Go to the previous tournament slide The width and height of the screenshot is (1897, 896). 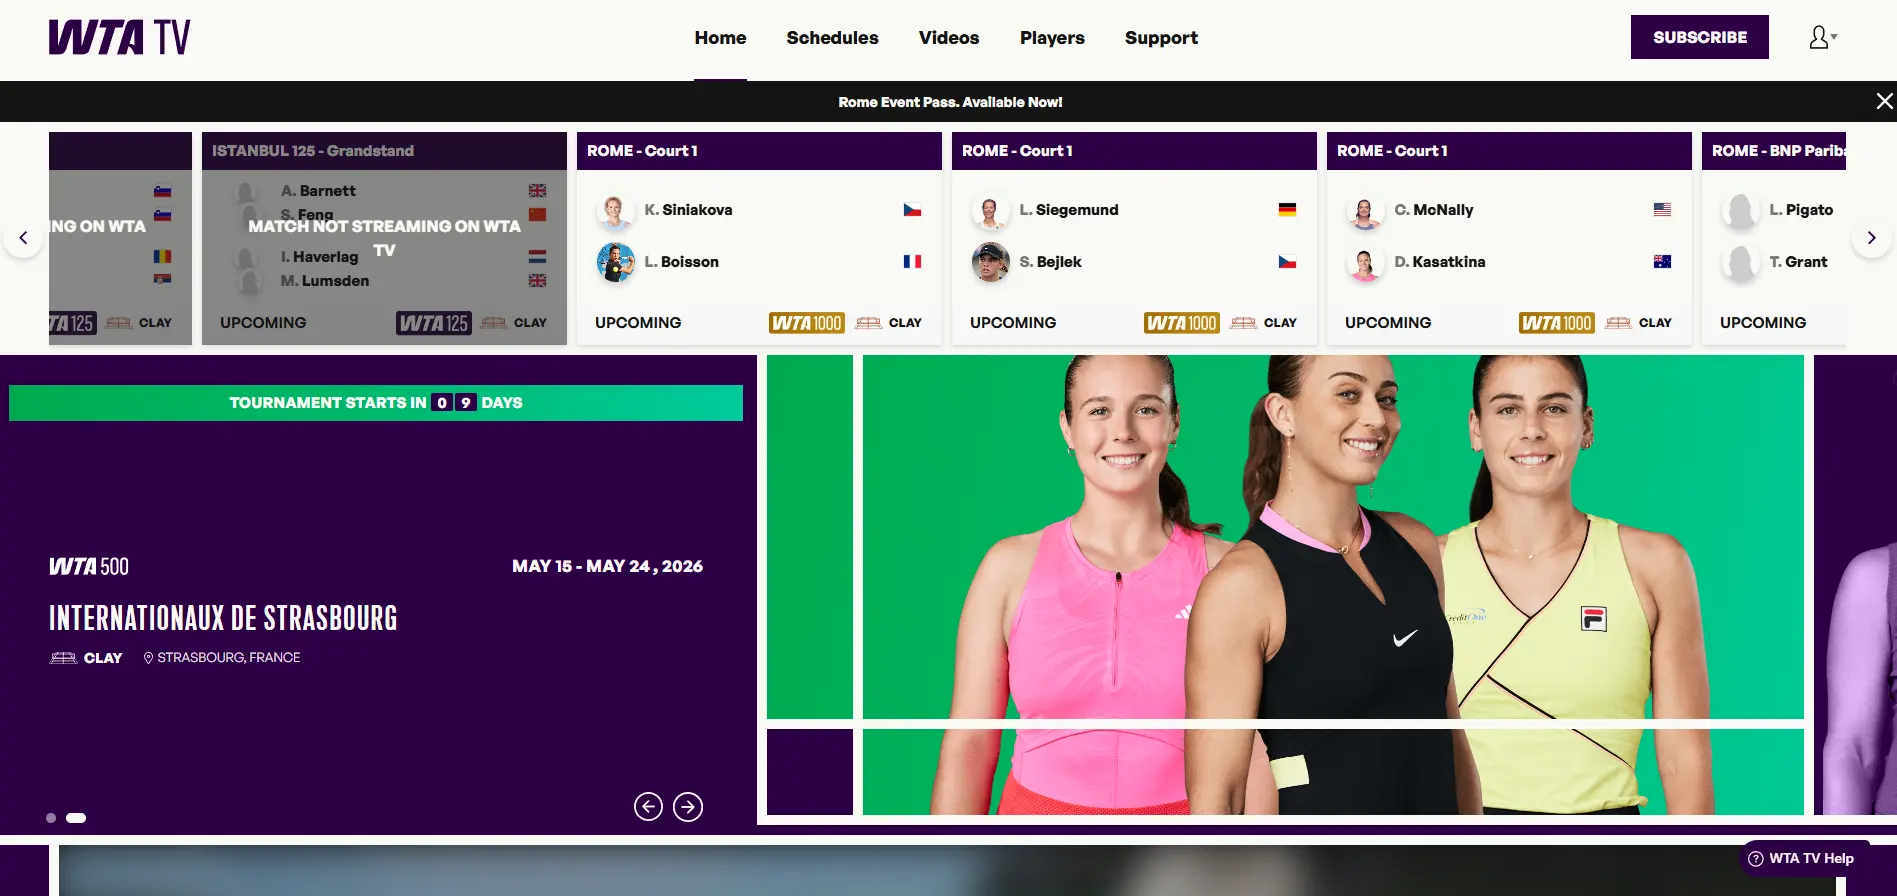(648, 807)
